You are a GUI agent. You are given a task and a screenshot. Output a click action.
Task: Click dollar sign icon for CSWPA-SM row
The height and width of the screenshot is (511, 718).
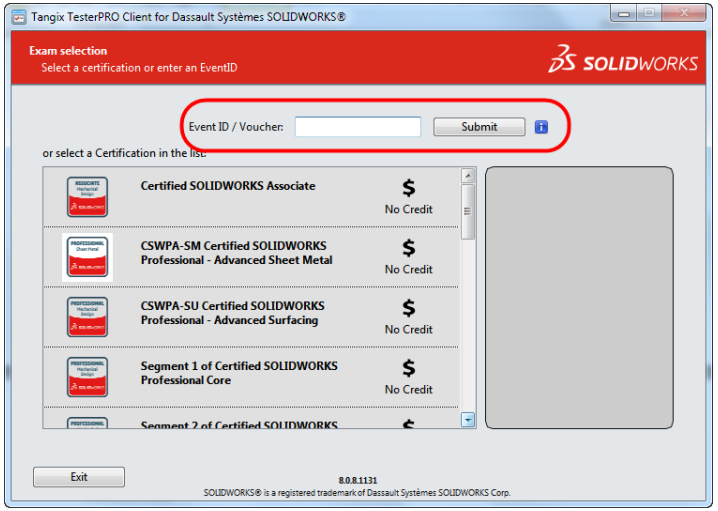tap(408, 248)
